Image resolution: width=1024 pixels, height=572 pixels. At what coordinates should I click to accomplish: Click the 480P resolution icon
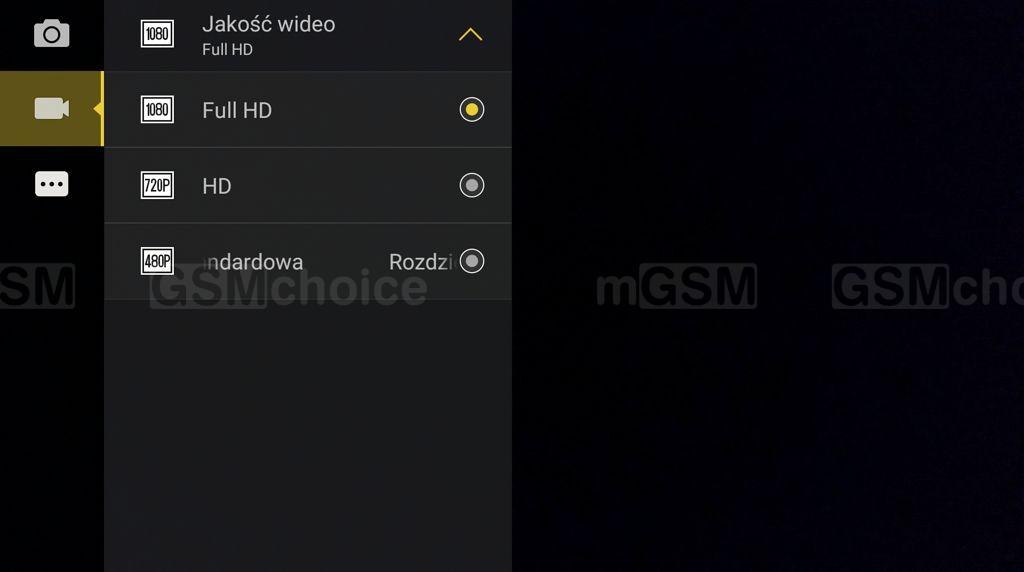click(x=157, y=261)
